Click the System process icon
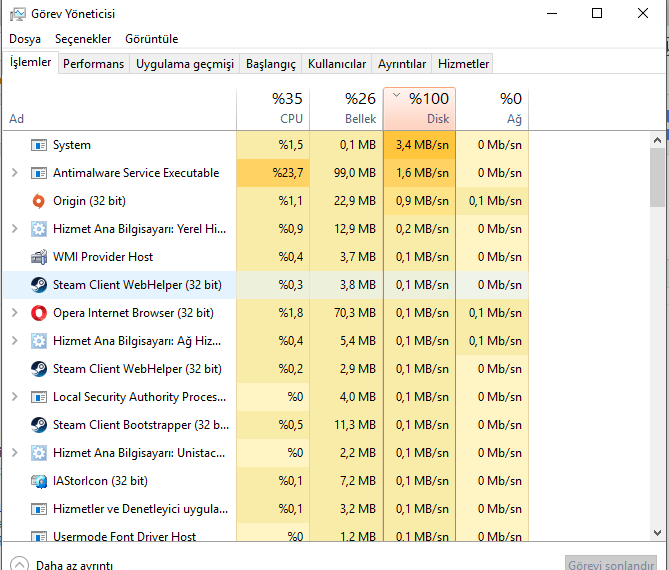 click(39, 145)
